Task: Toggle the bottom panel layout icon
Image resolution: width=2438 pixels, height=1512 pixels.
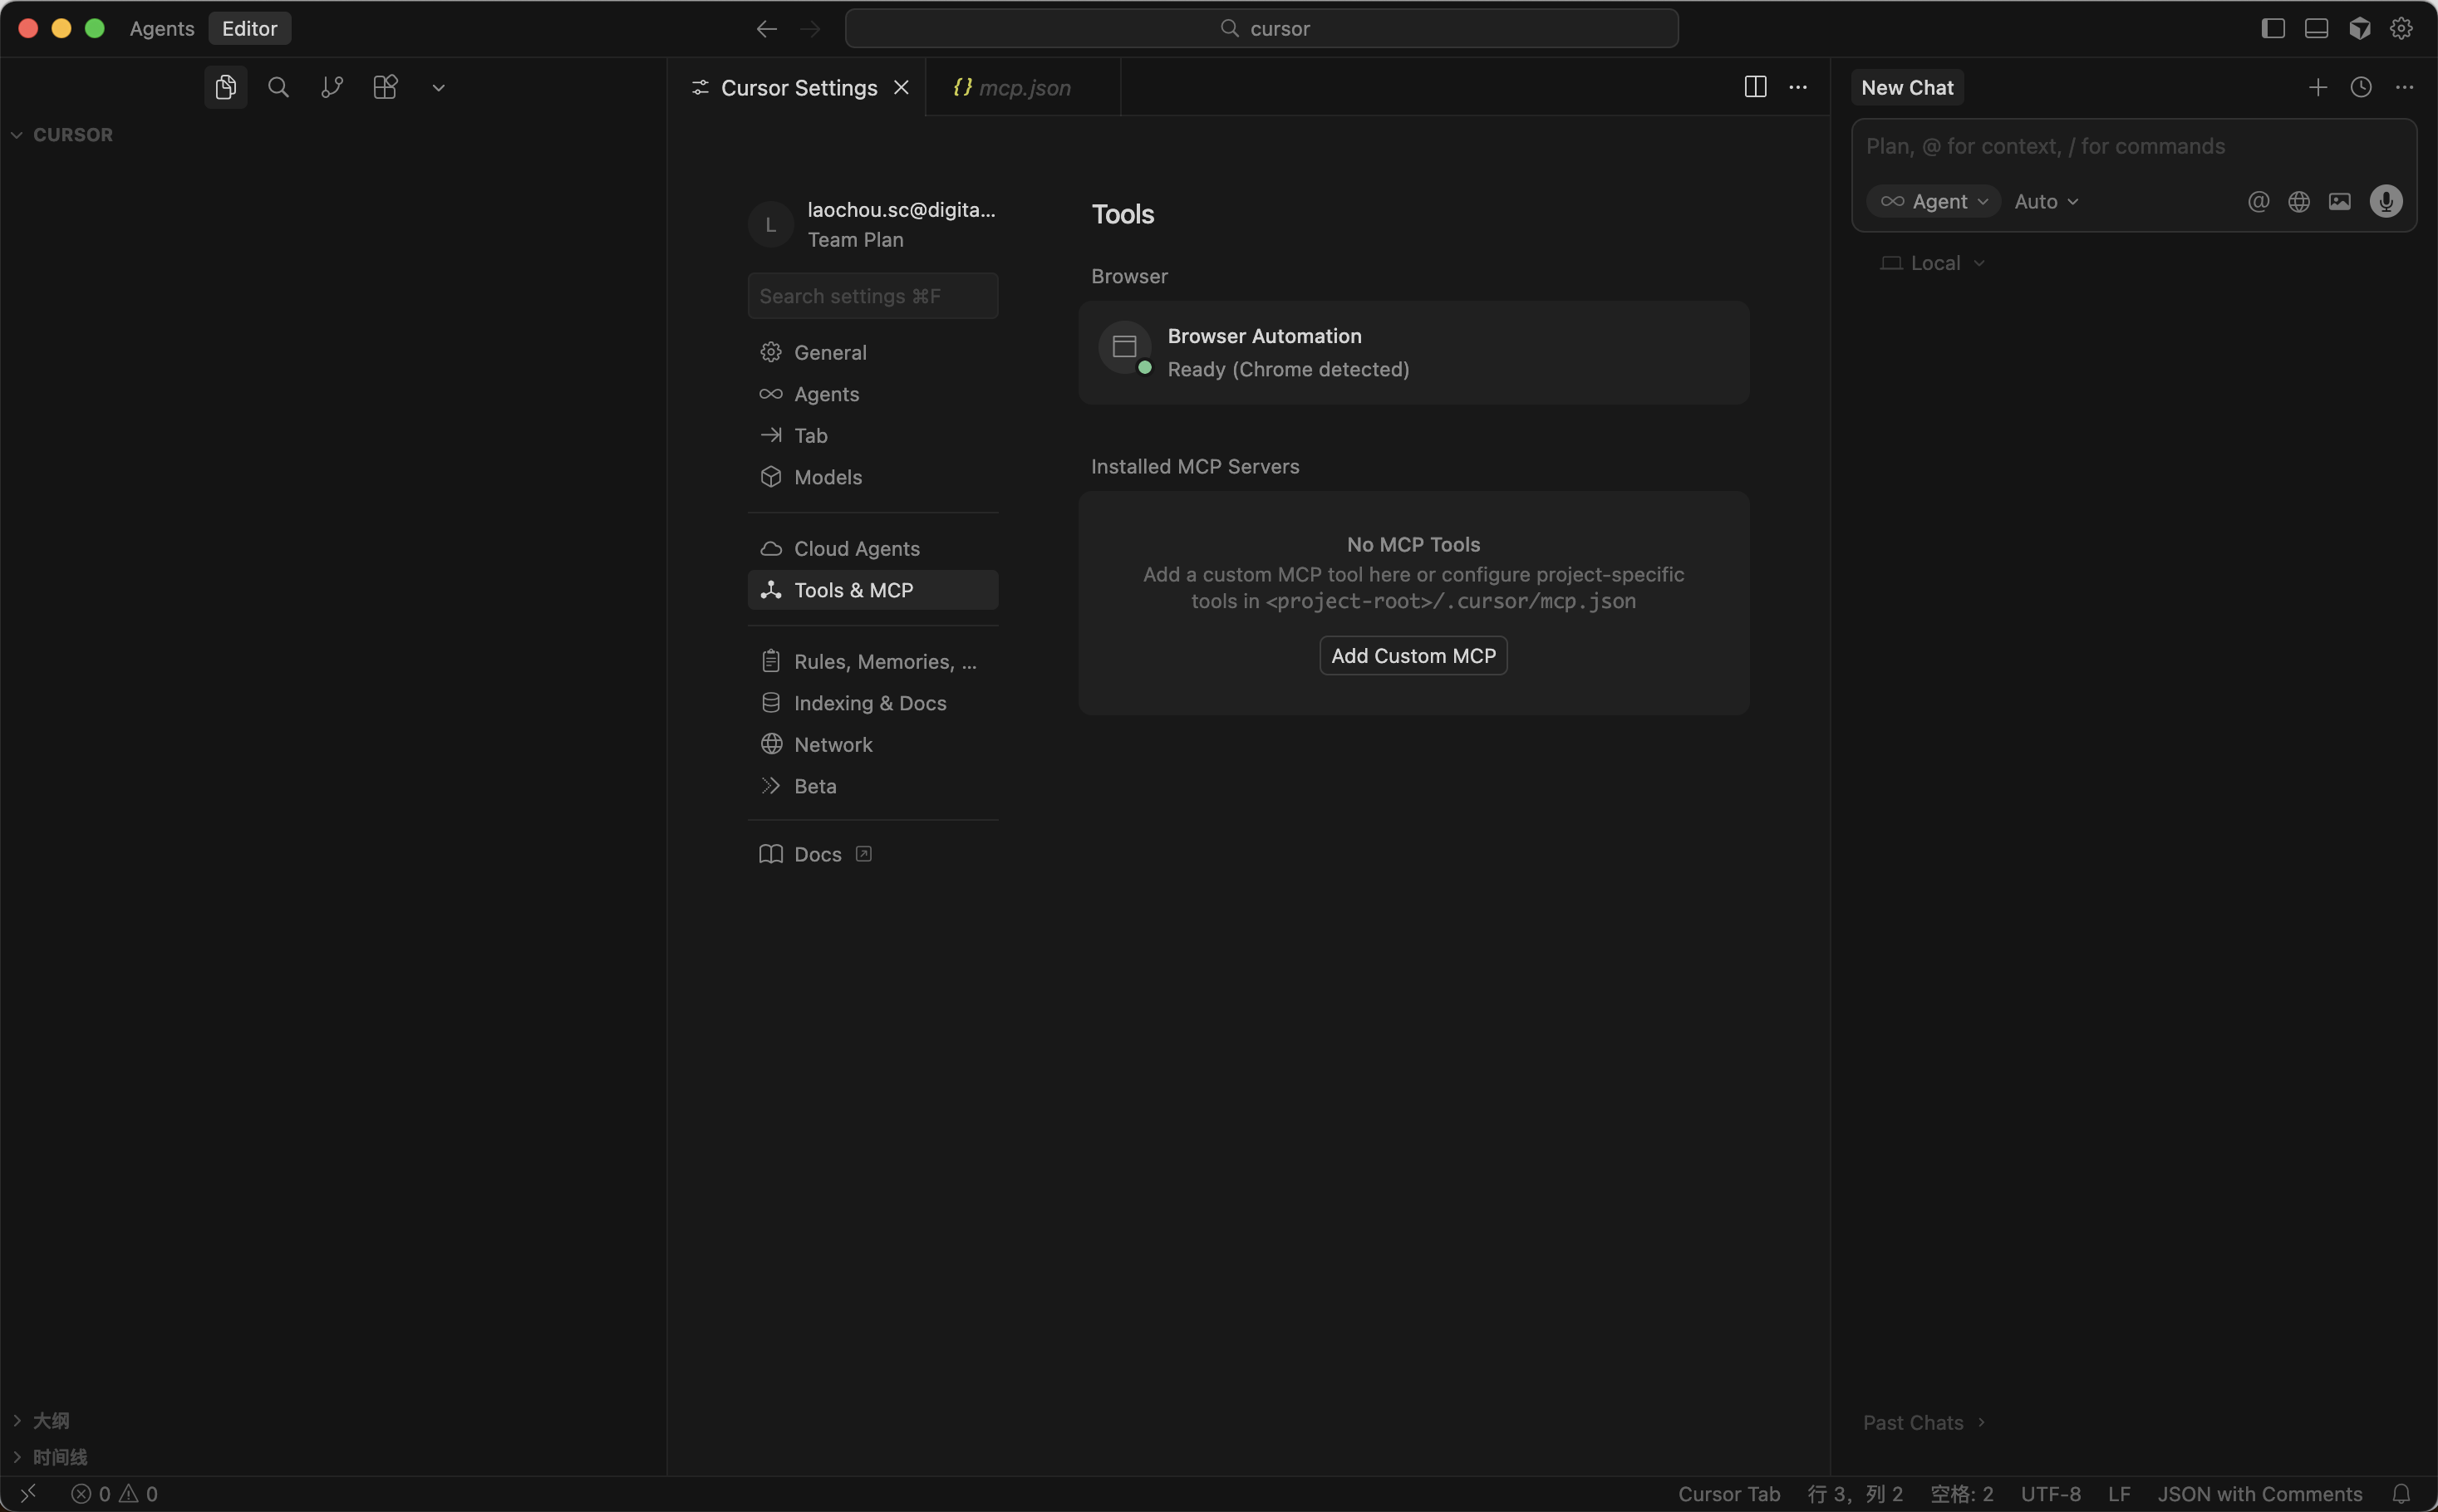Action: (2316, 28)
